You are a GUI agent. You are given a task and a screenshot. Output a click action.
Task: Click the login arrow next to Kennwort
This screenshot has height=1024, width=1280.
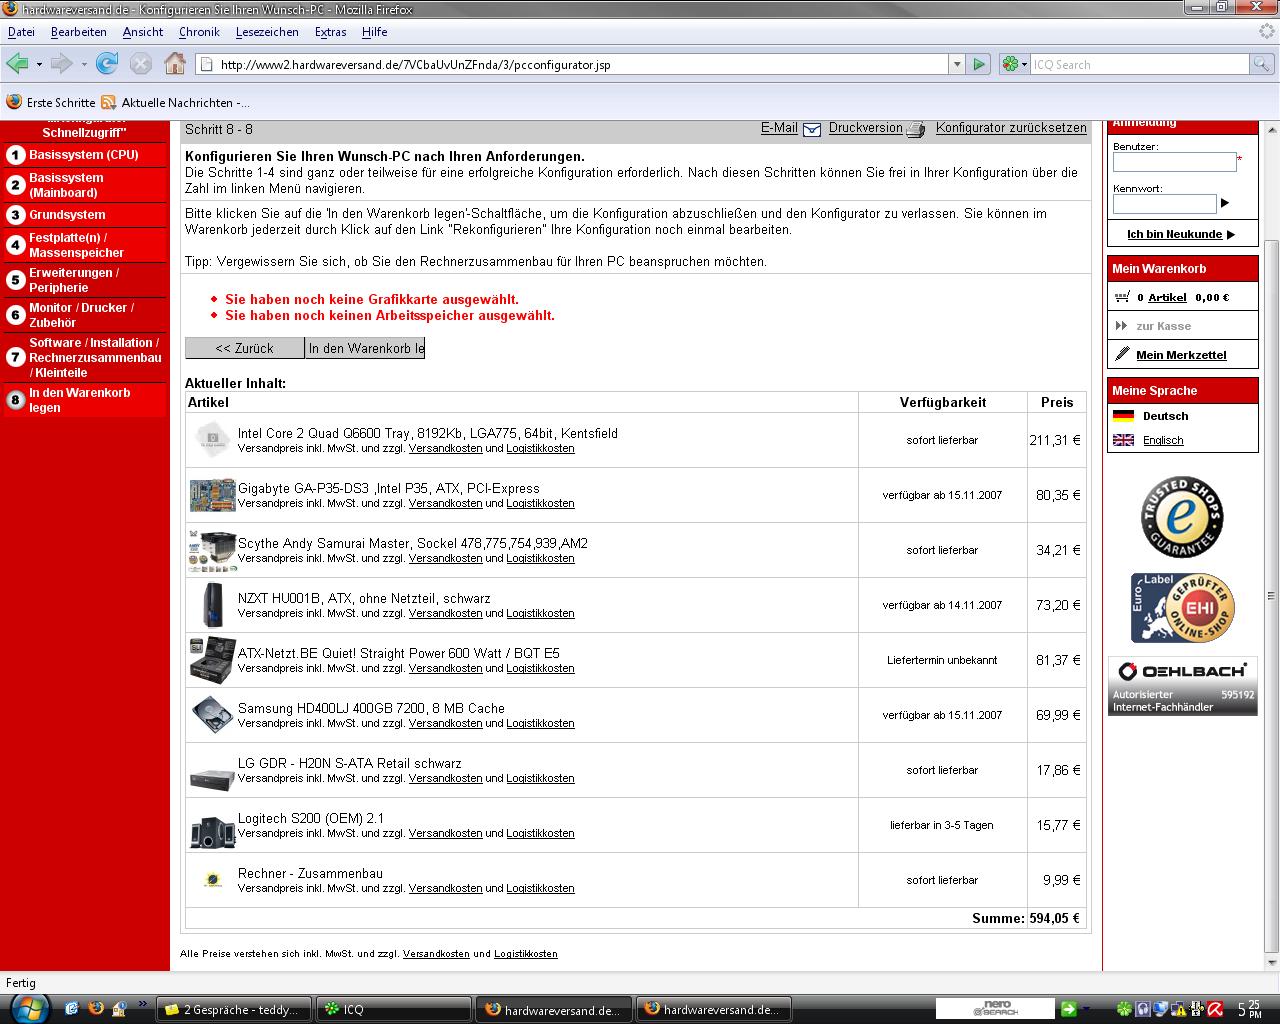coord(1225,203)
